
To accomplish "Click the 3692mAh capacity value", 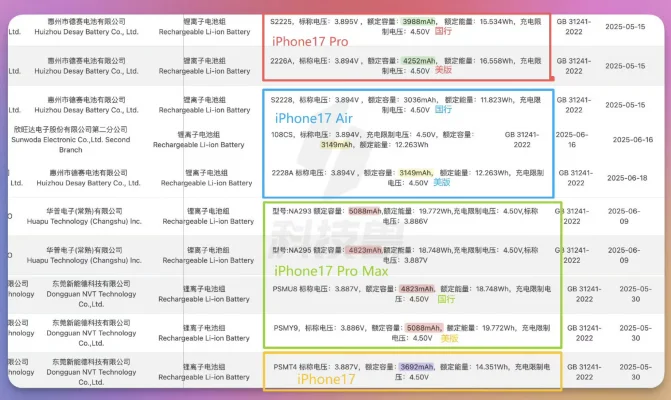I will tap(416, 367).
